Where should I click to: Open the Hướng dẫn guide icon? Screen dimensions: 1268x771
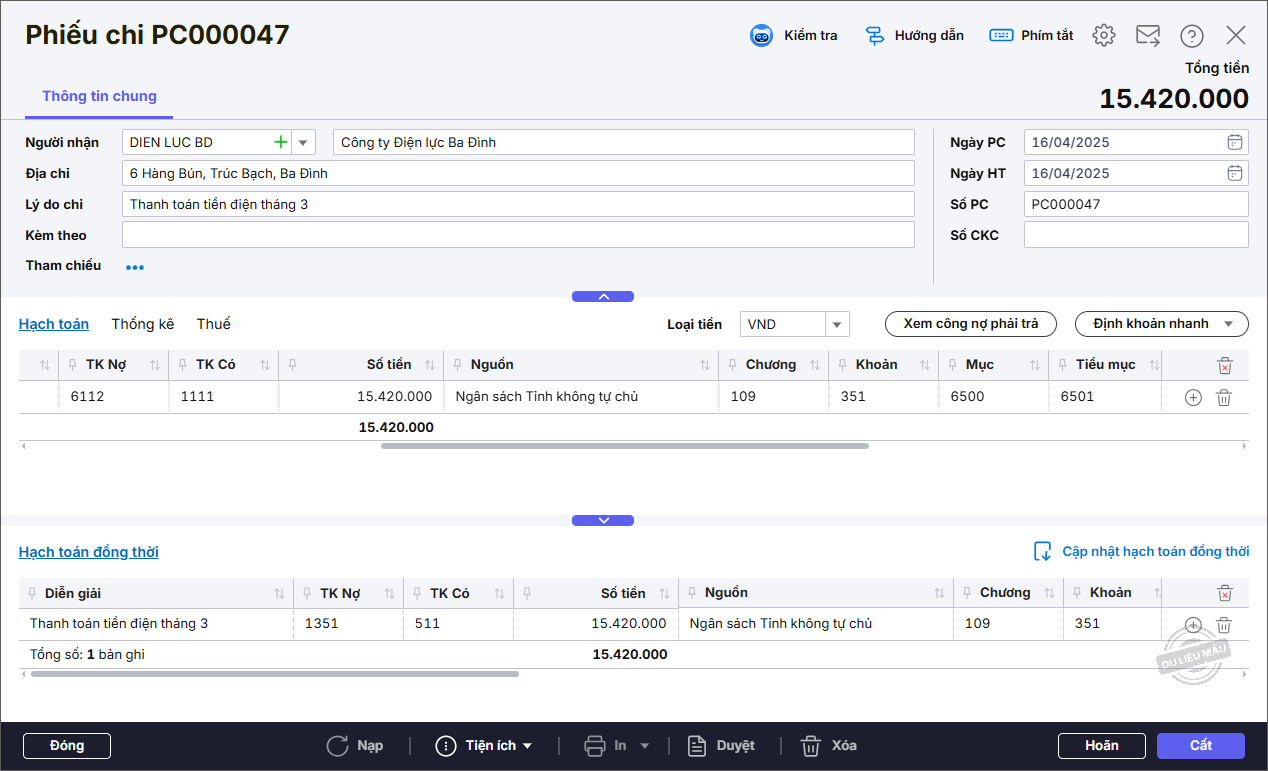point(875,36)
